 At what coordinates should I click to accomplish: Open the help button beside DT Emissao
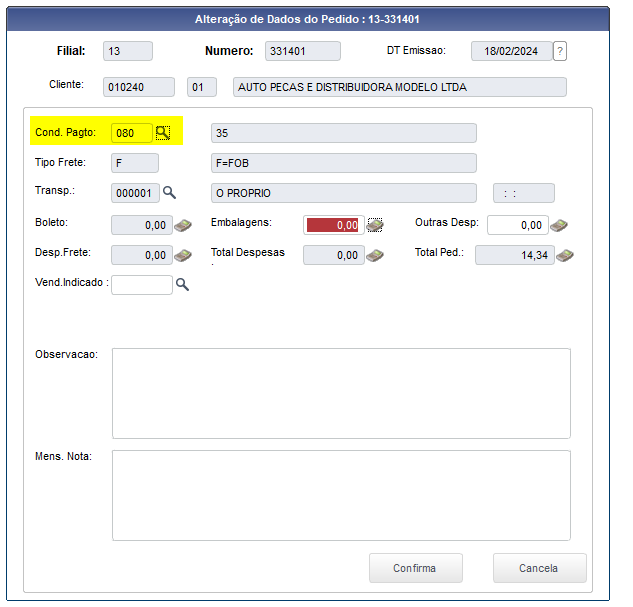coord(560,51)
